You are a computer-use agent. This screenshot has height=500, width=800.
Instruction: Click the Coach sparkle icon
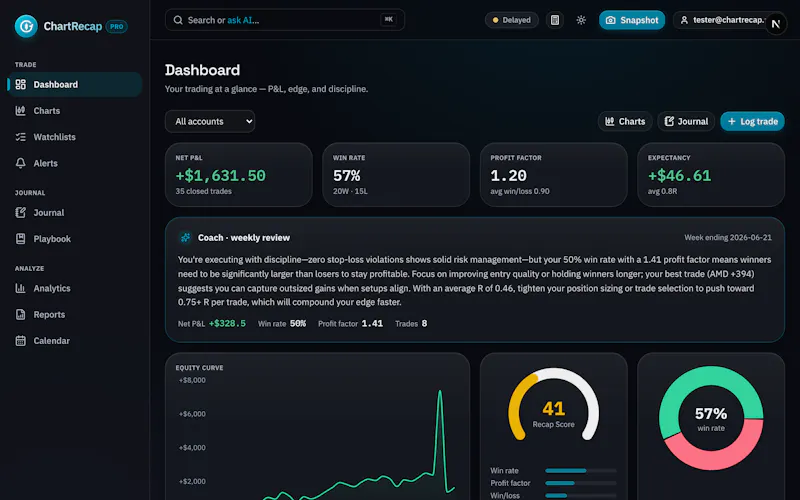[x=185, y=238]
